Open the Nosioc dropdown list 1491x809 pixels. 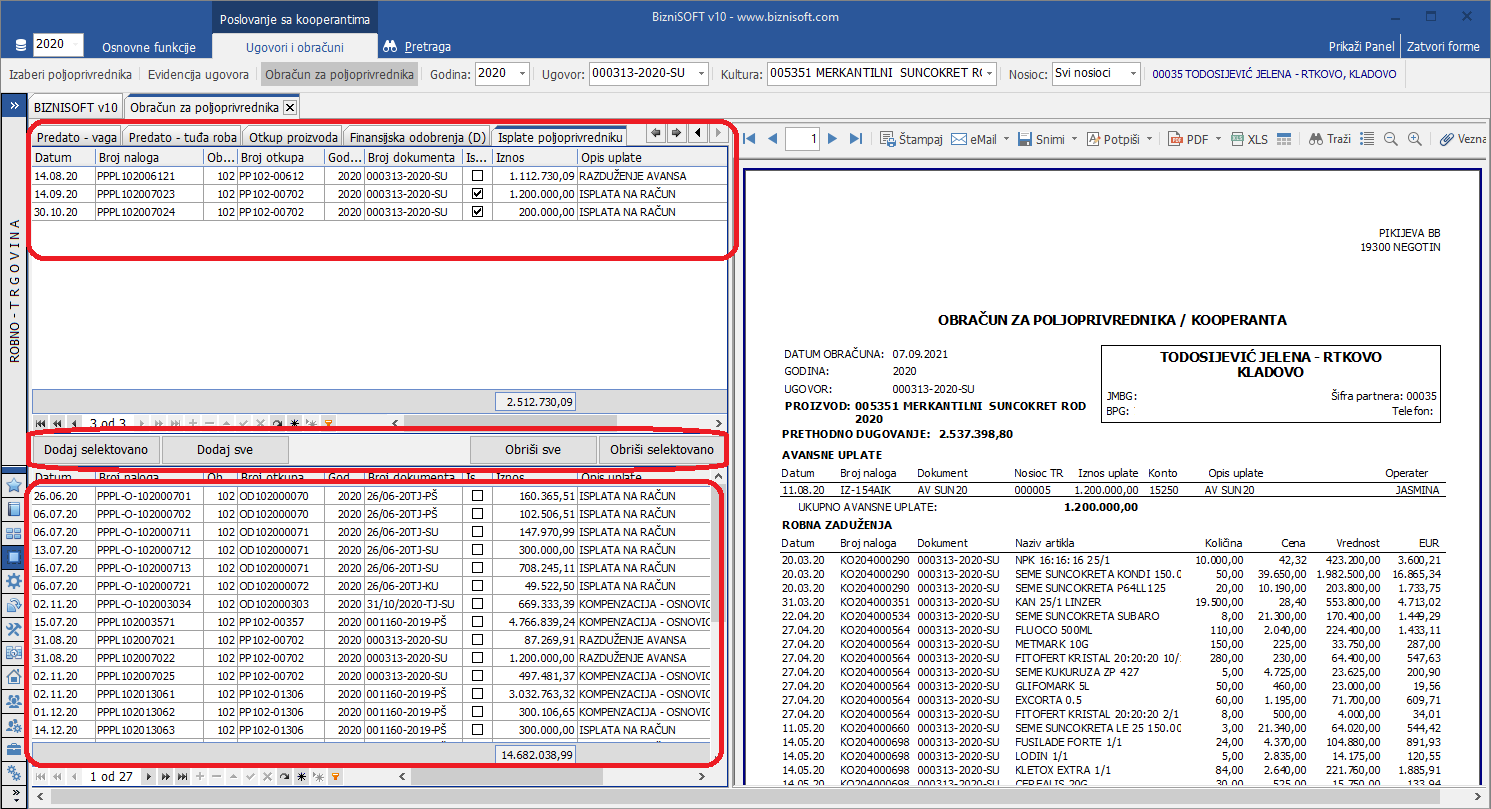[x=1131, y=74]
